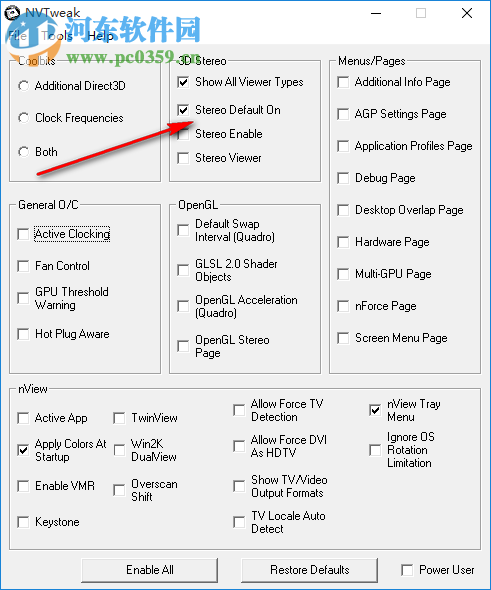Enable AGP Settings Page
This screenshot has height=590, width=491.
(343, 114)
